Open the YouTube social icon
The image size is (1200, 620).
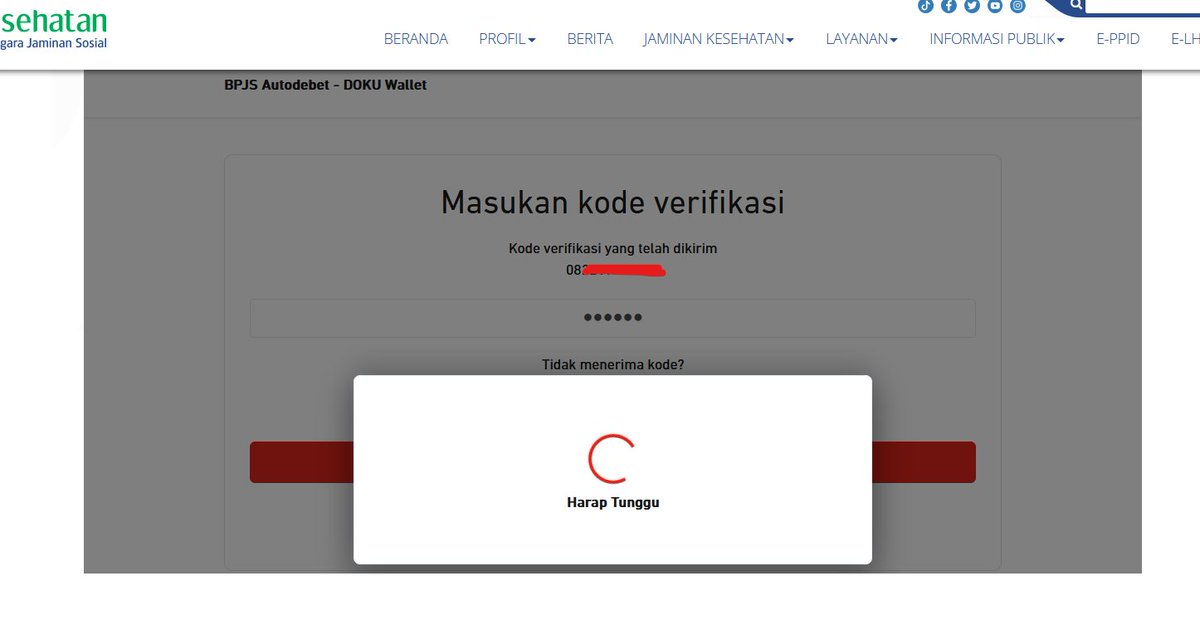pyautogui.click(x=995, y=6)
